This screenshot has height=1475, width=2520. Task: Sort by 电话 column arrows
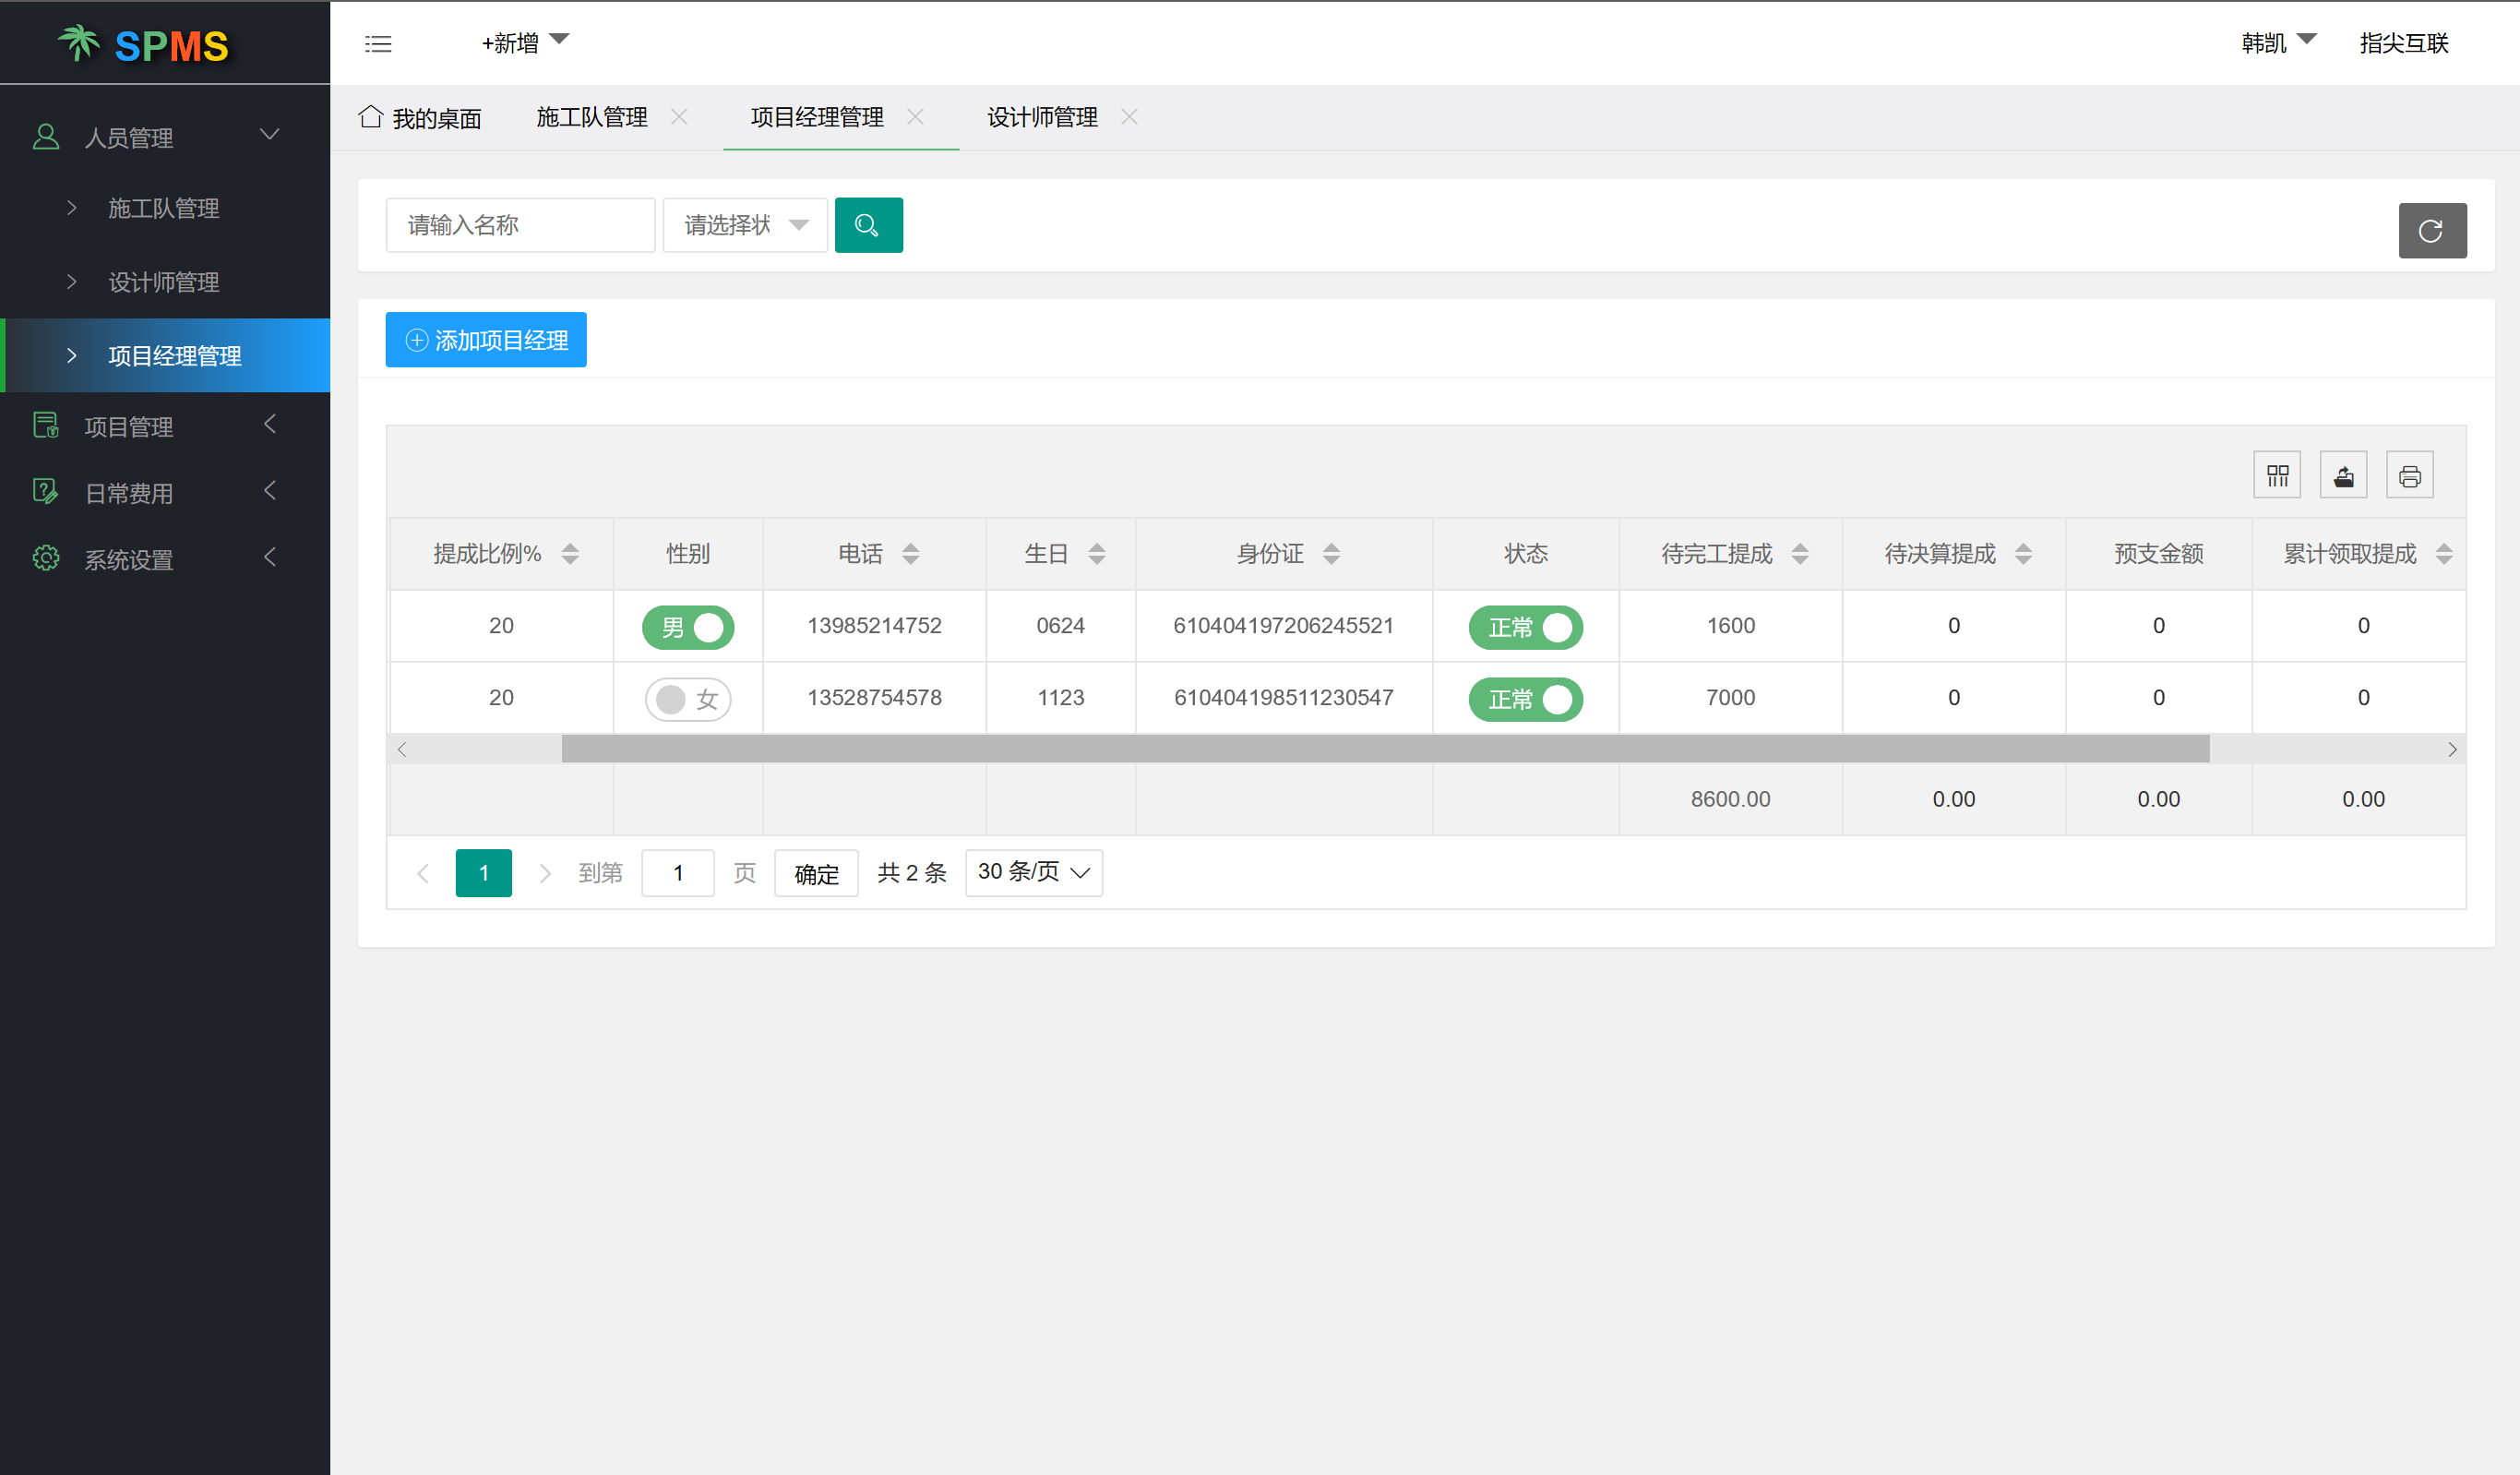(910, 554)
